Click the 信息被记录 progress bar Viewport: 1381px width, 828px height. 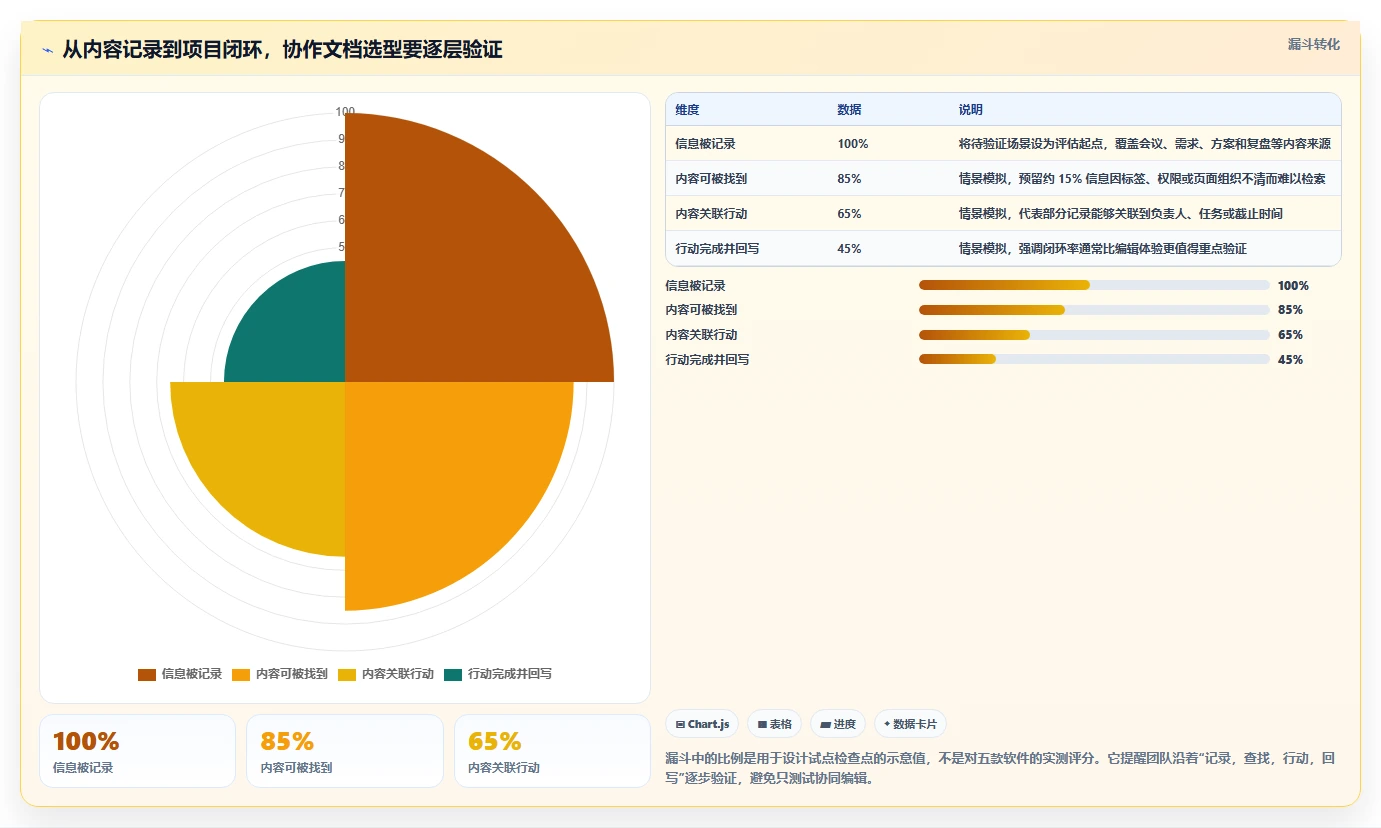coord(1094,286)
